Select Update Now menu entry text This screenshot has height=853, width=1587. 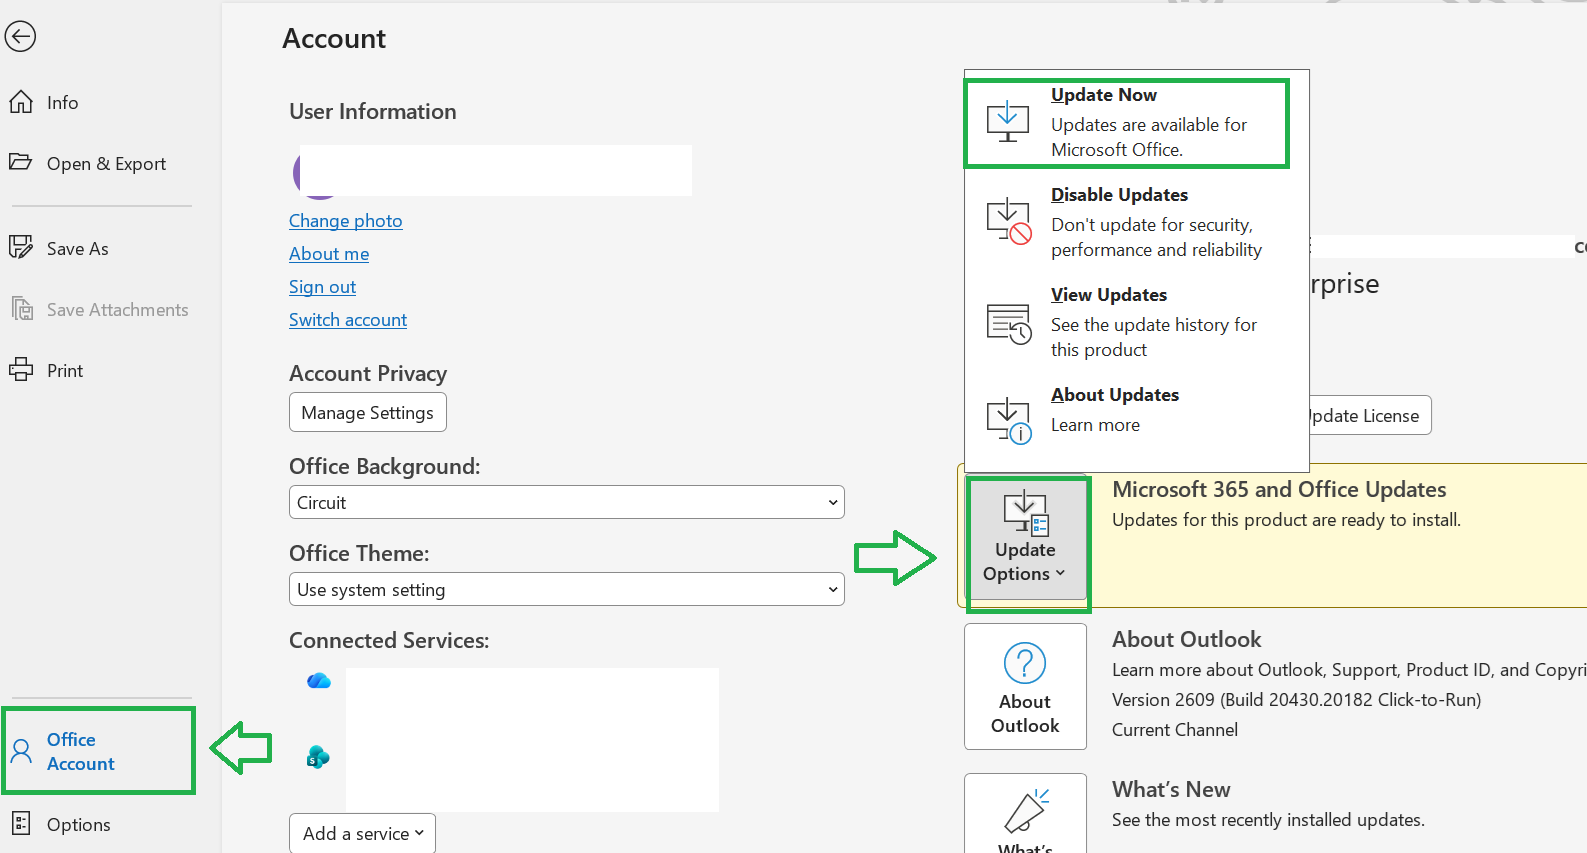1148,122
